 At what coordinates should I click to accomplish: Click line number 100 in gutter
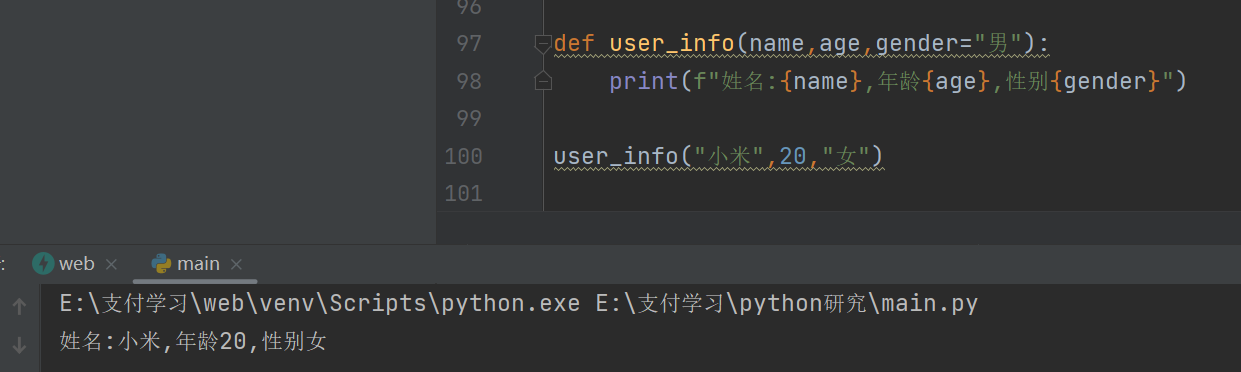pyautogui.click(x=463, y=157)
